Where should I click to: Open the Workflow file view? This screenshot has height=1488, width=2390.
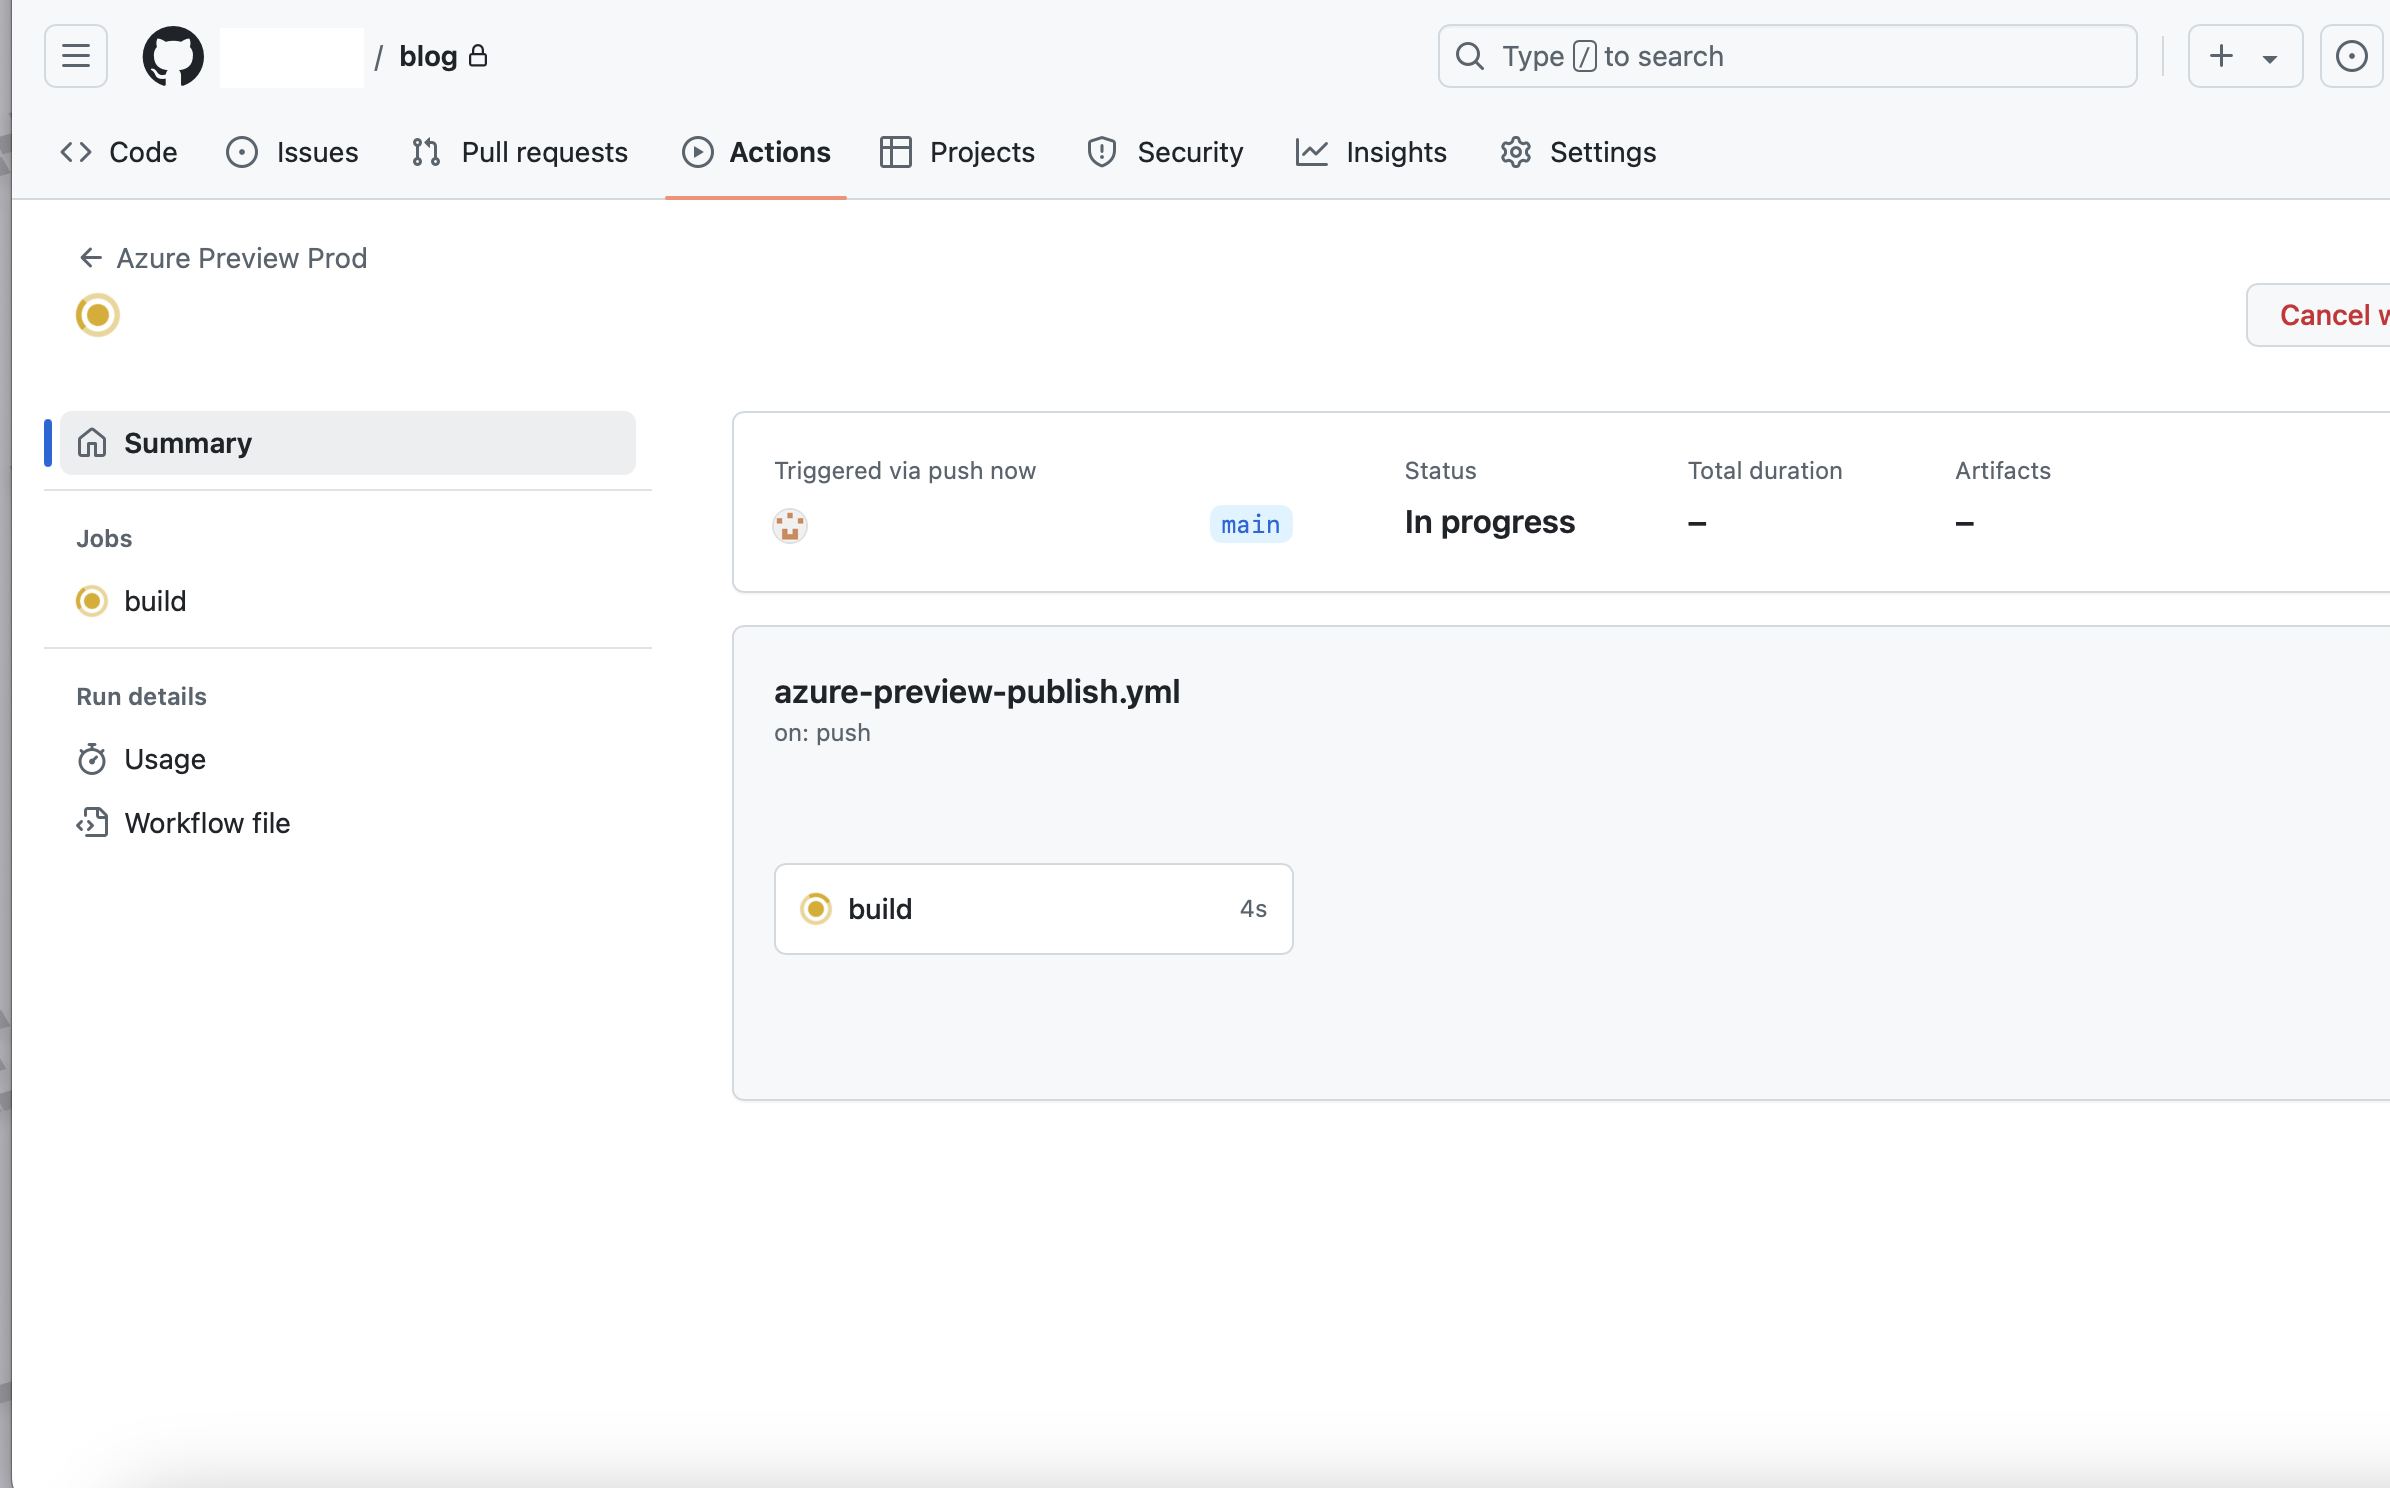click(206, 823)
